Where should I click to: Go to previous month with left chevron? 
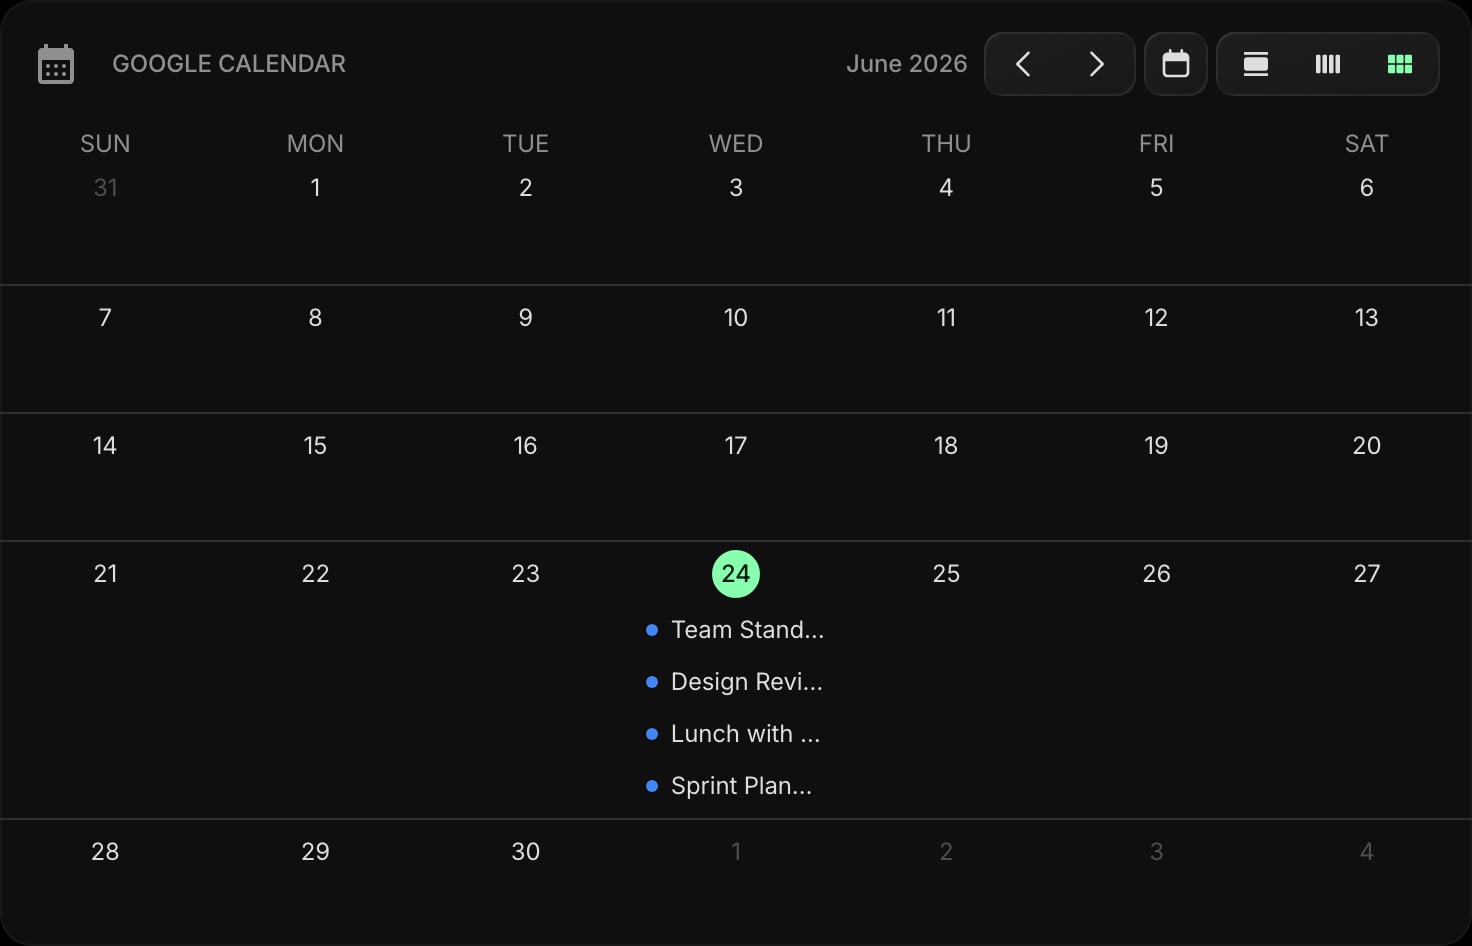[1023, 64]
